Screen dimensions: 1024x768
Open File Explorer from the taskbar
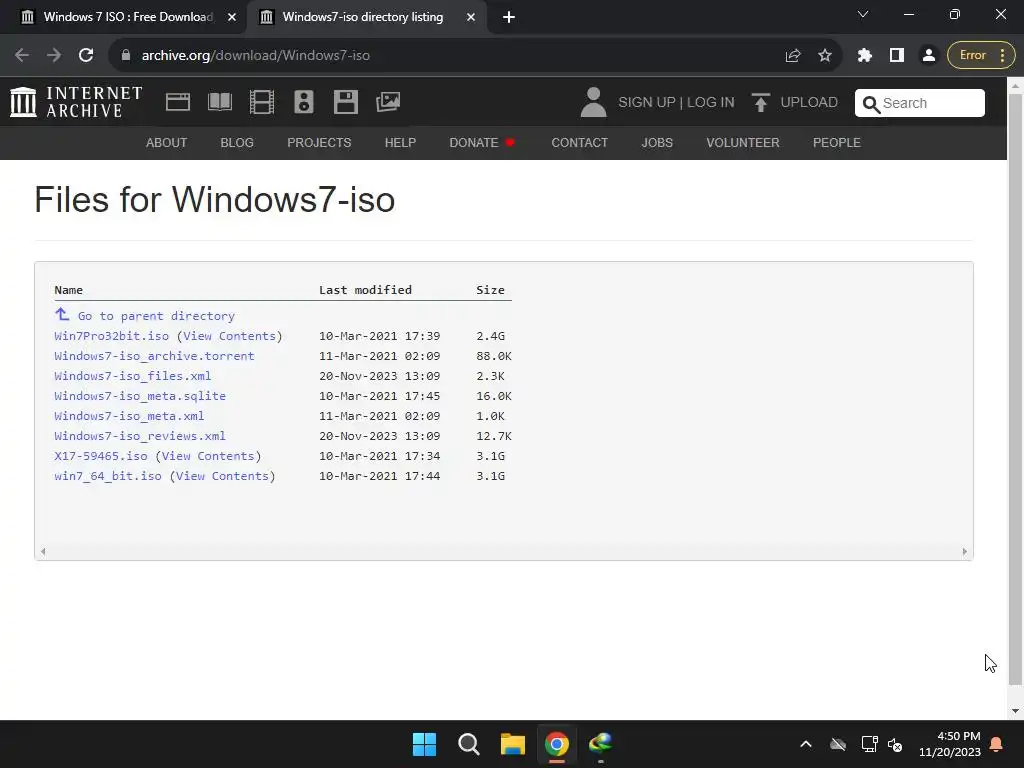(x=513, y=744)
